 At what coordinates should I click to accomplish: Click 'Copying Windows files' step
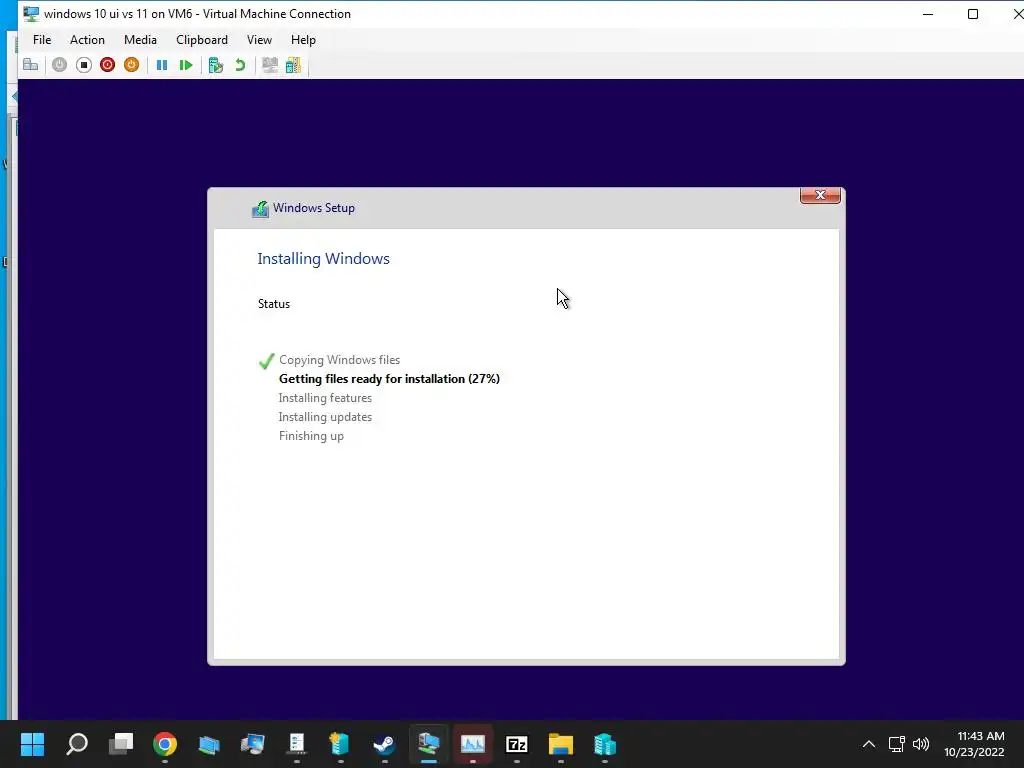click(340, 360)
